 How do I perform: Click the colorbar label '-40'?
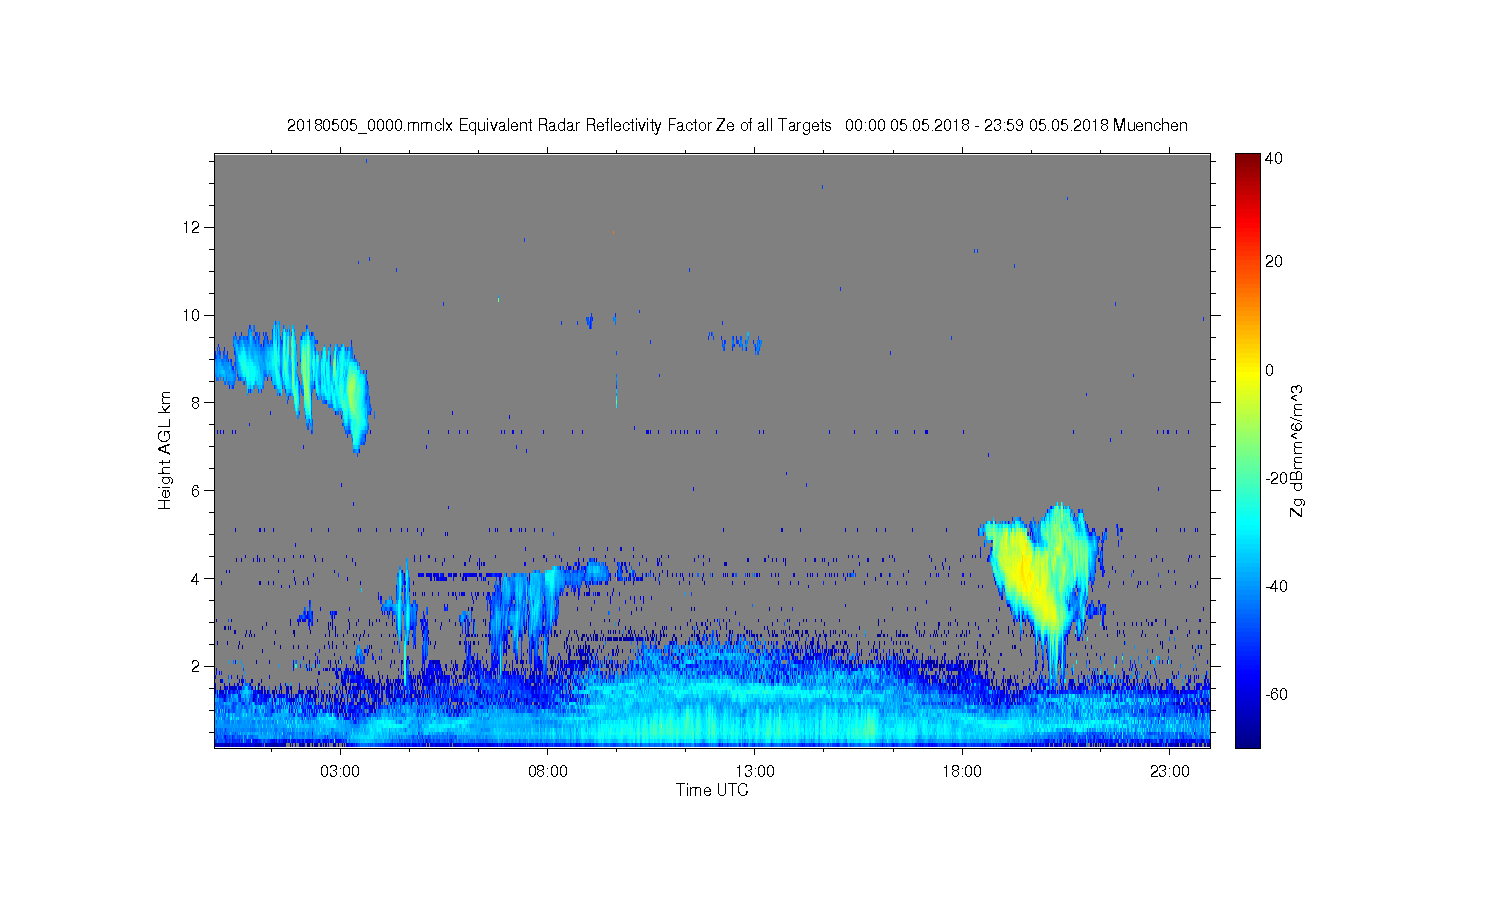pos(1276,586)
